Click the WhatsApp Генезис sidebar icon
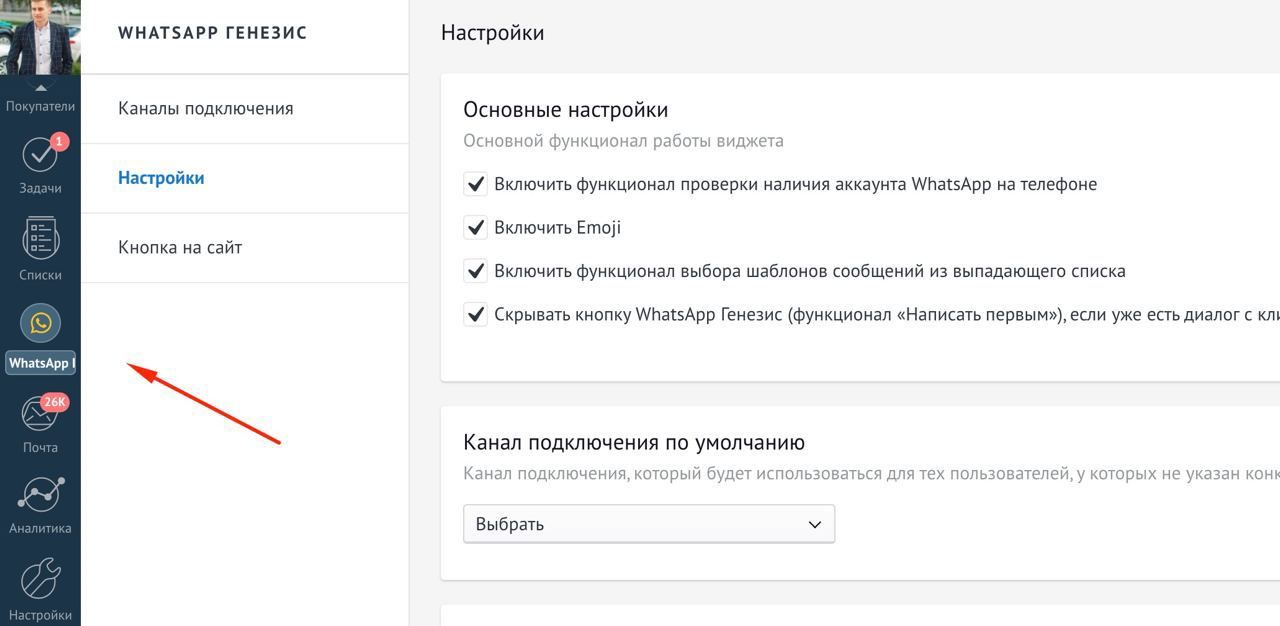1280x626 pixels. 40,323
